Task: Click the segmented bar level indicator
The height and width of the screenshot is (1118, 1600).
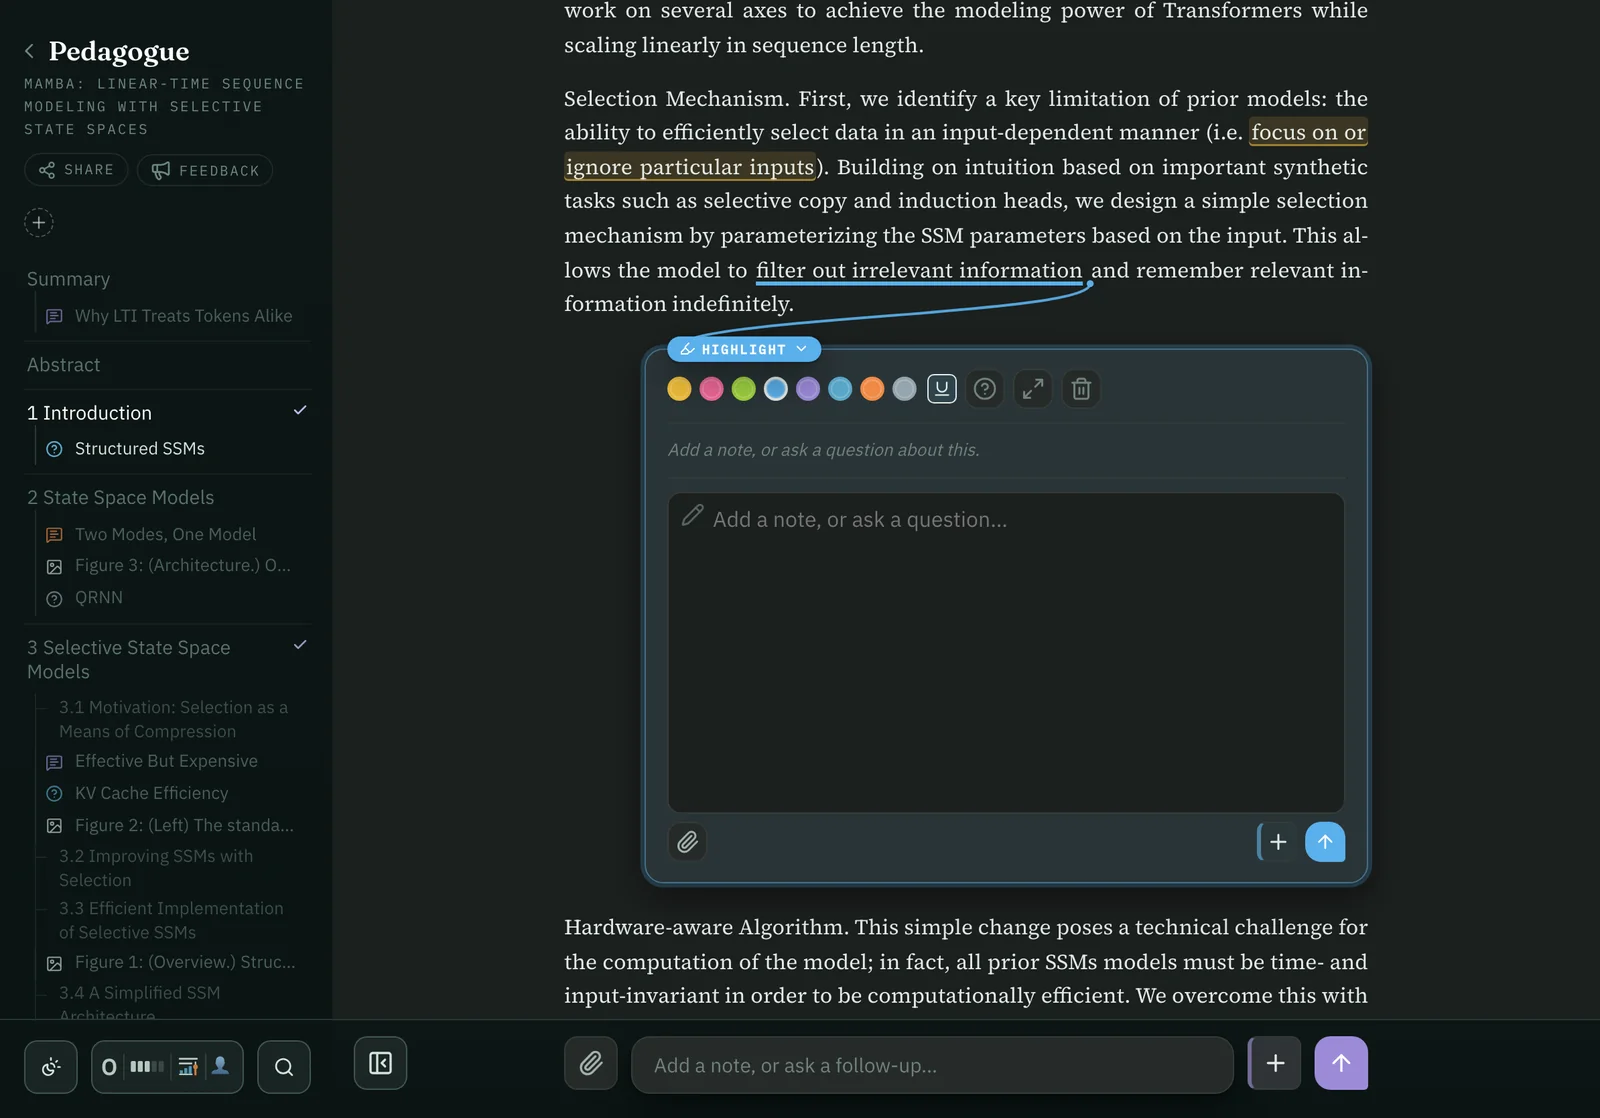Action: pyautogui.click(x=147, y=1066)
